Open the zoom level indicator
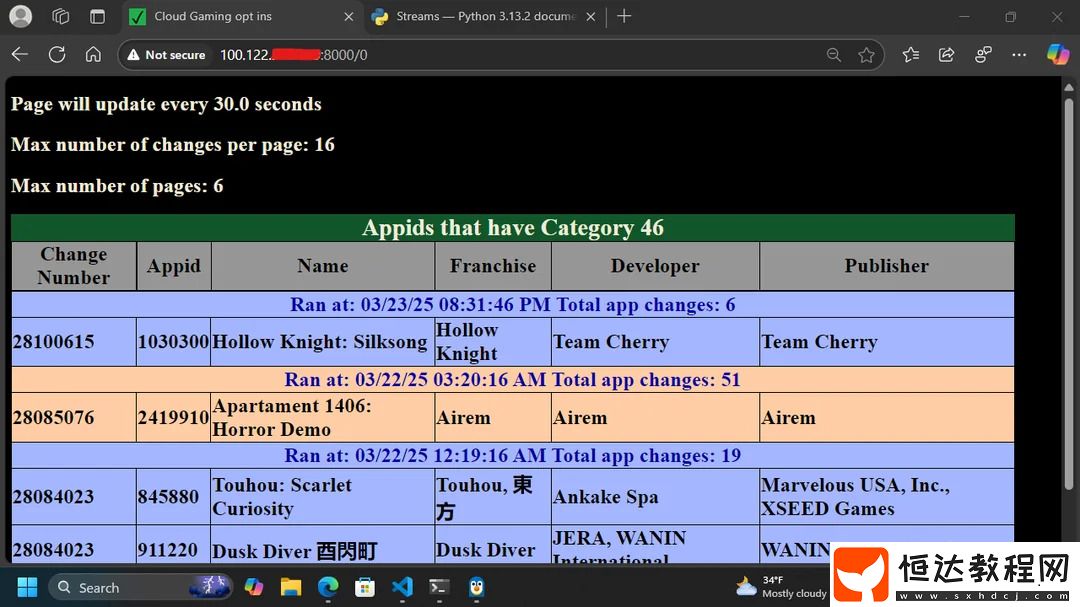The width and height of the screenshot is (1080, 607). (833, 54)
